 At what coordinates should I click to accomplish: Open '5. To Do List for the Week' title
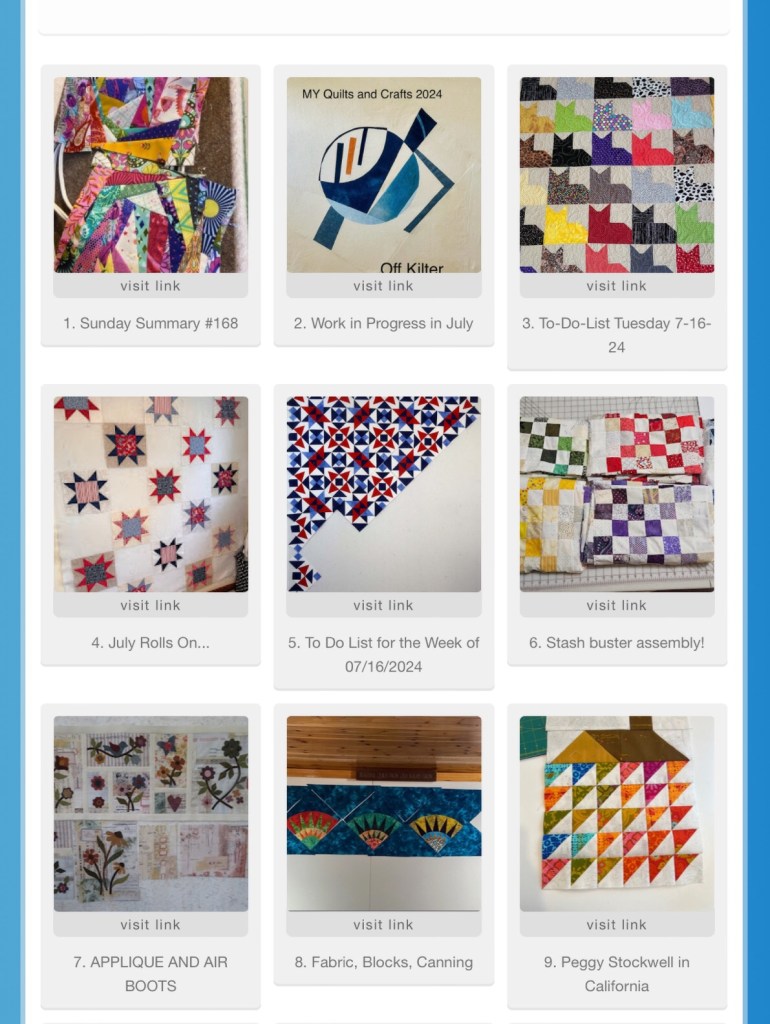(383, 654)
